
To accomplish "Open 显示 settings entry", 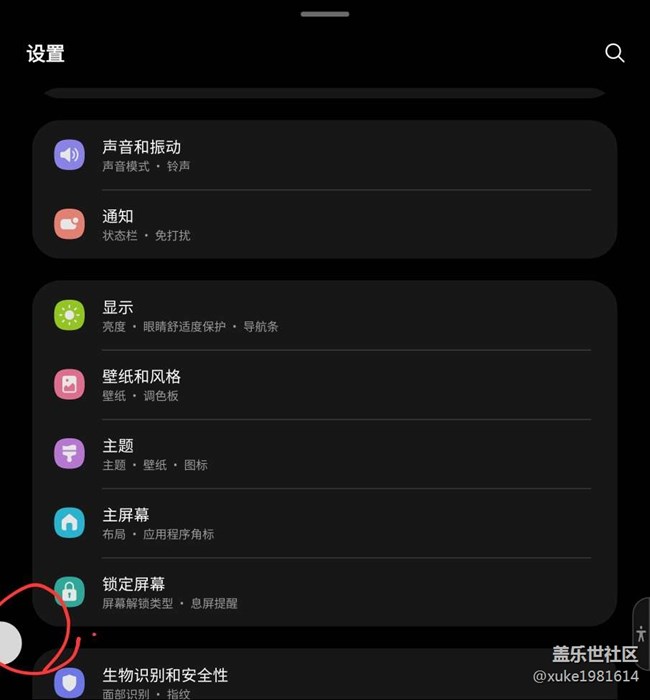I will coord(325,316).
